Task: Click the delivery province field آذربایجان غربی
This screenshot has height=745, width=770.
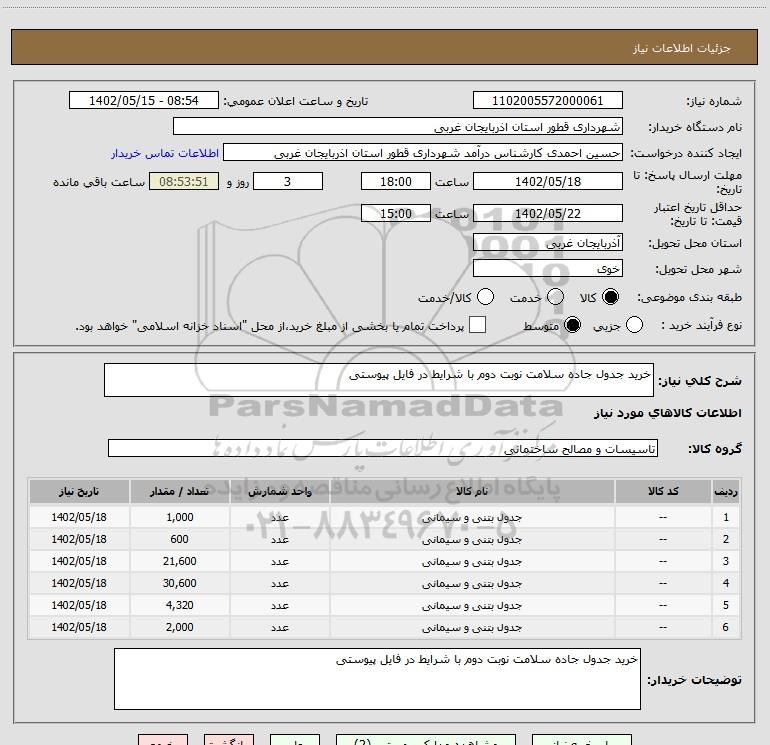Action: (548, 242)
